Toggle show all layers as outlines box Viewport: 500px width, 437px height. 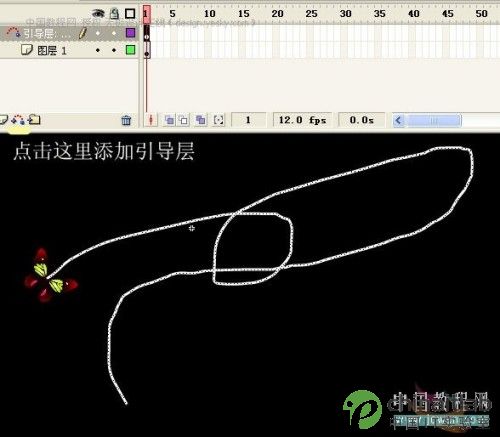pyautogui.click(x=130, y=13)
